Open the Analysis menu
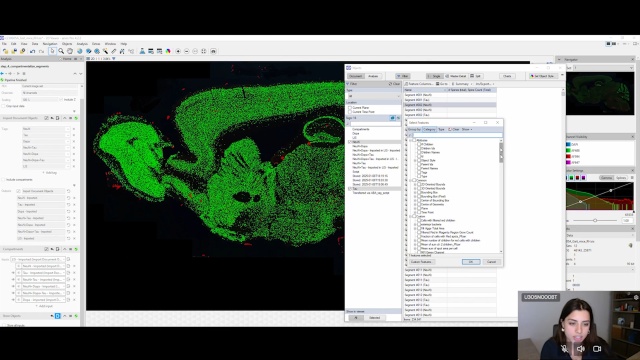This screenshot has width=640, height=360. [82, 44]
